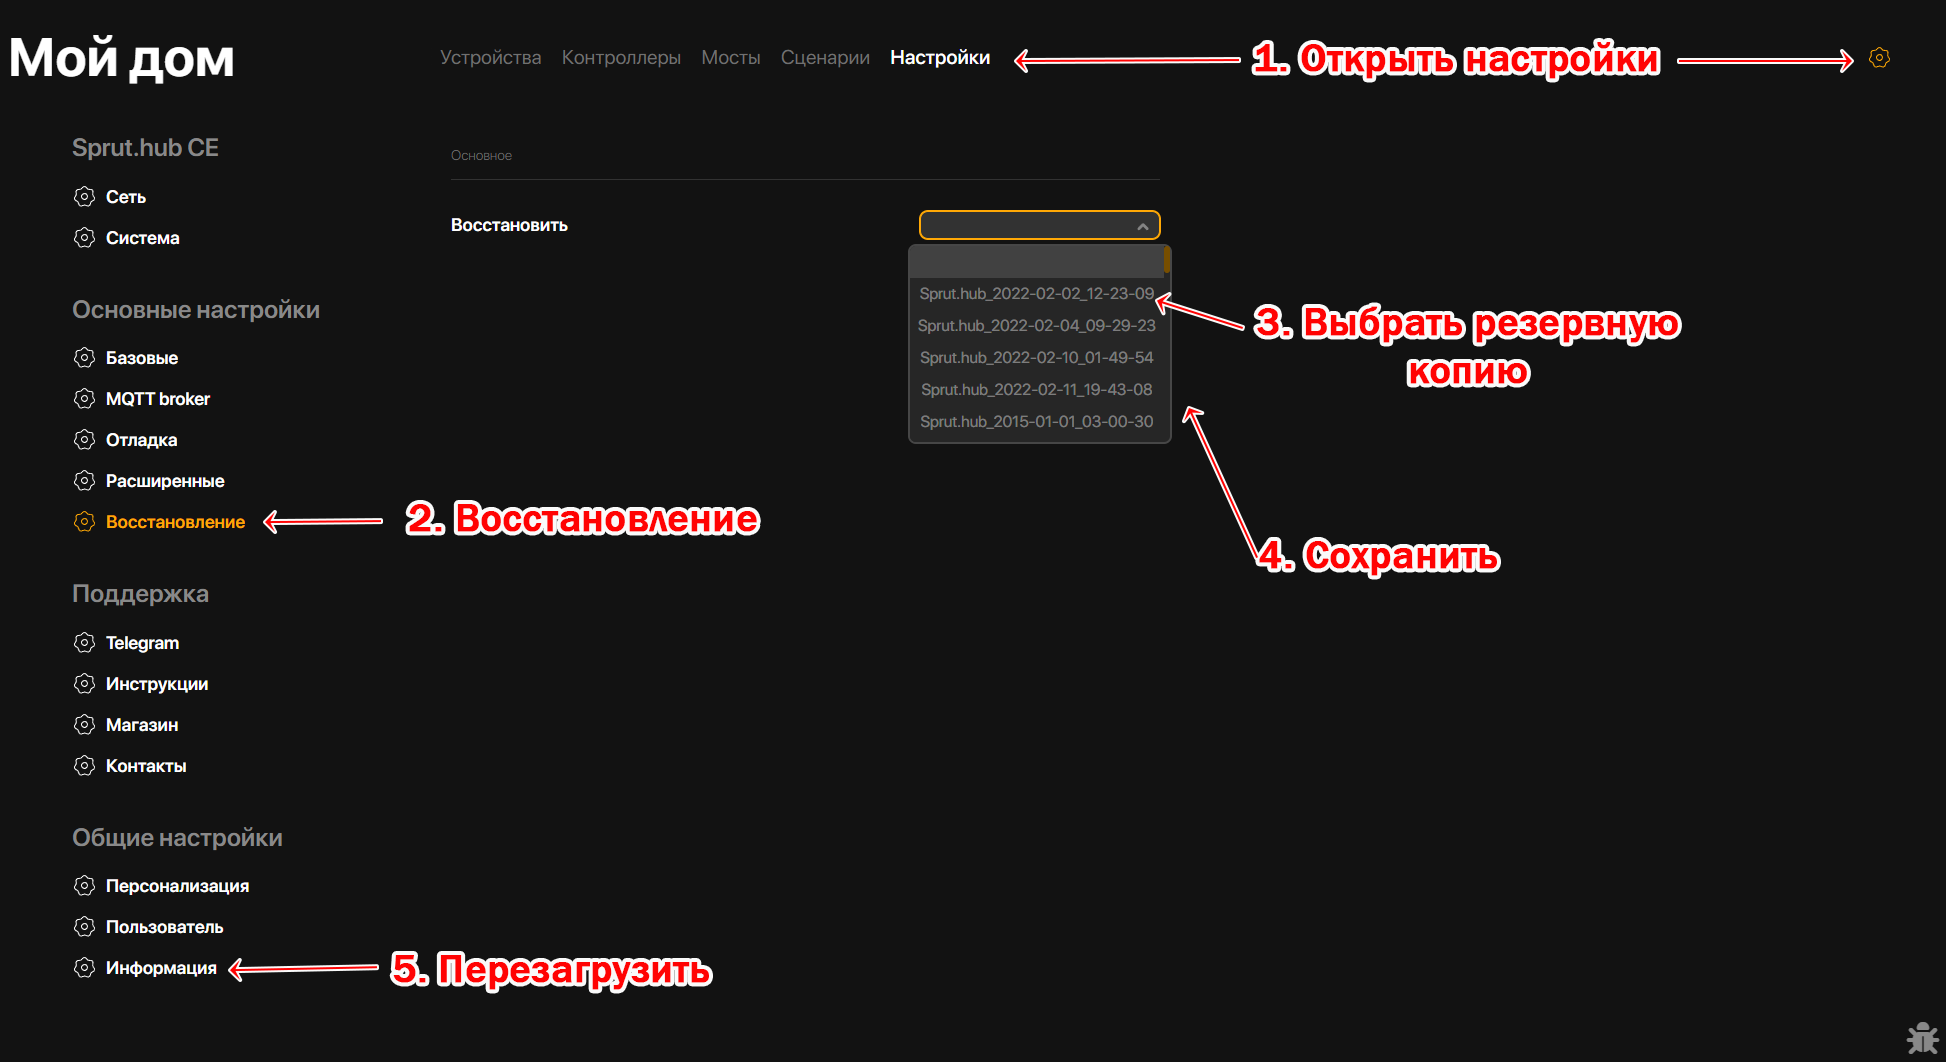Click the bug icon in bottom corner
The height and width of the screenshot is (1062, 1946).
[x=1921, y=1038]
